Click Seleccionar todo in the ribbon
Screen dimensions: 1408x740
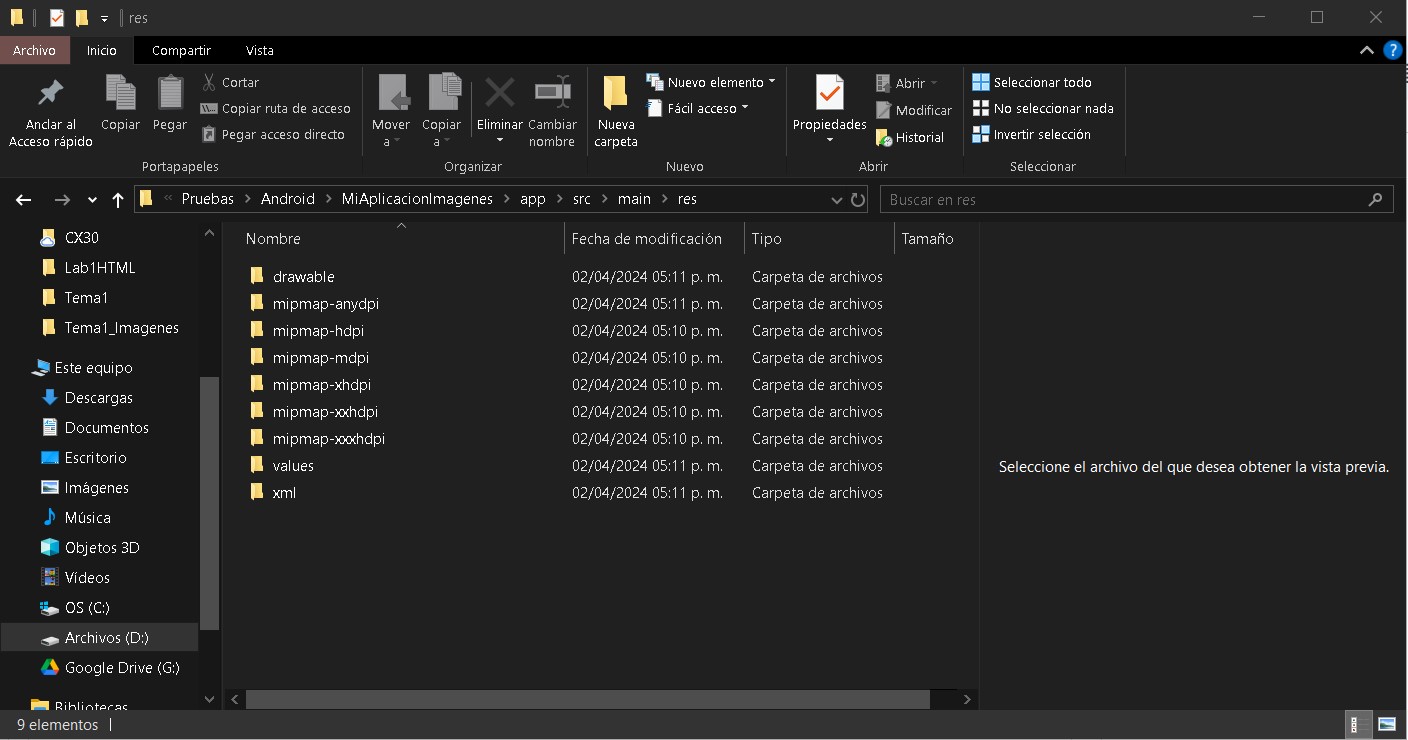[x=1041, y=82]
